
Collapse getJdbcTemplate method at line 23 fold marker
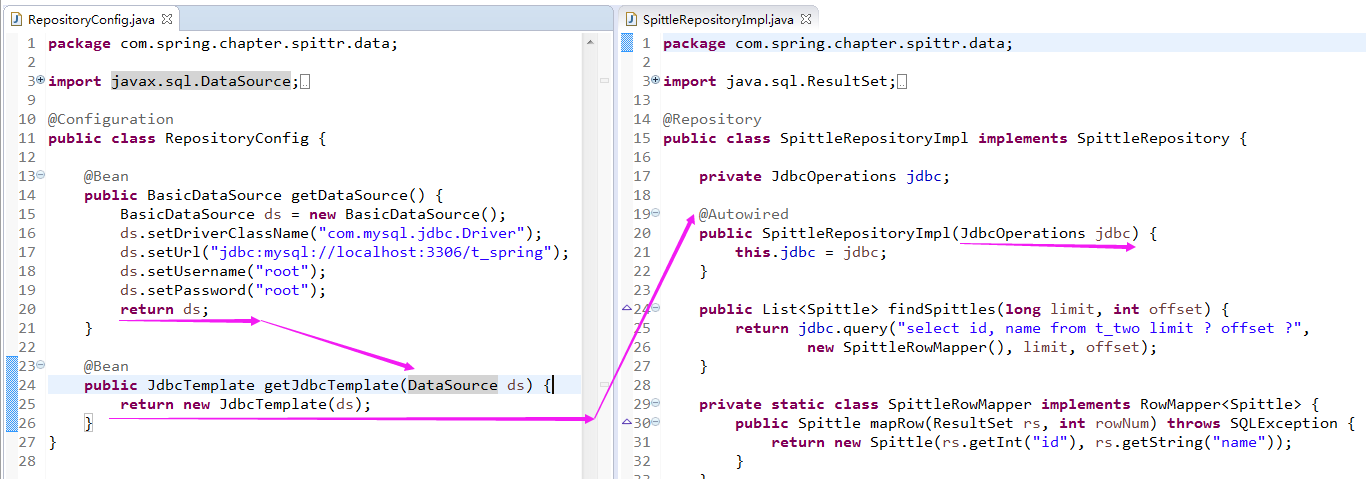[41, 366]
